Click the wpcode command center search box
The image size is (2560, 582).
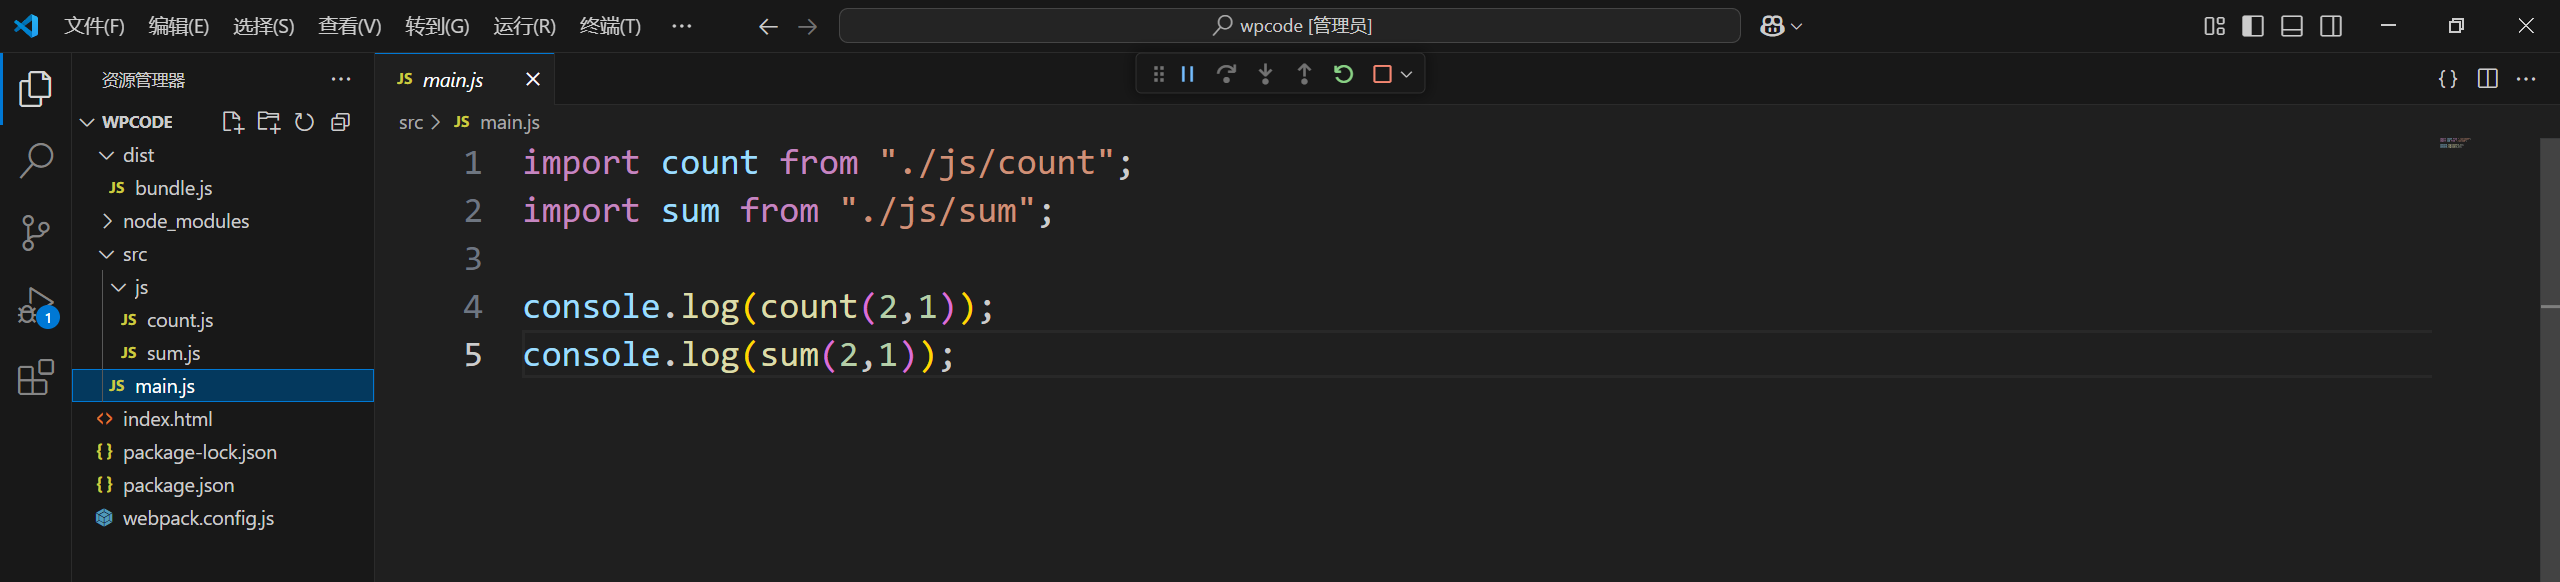pyautogui.click(x=1289, y=26)
